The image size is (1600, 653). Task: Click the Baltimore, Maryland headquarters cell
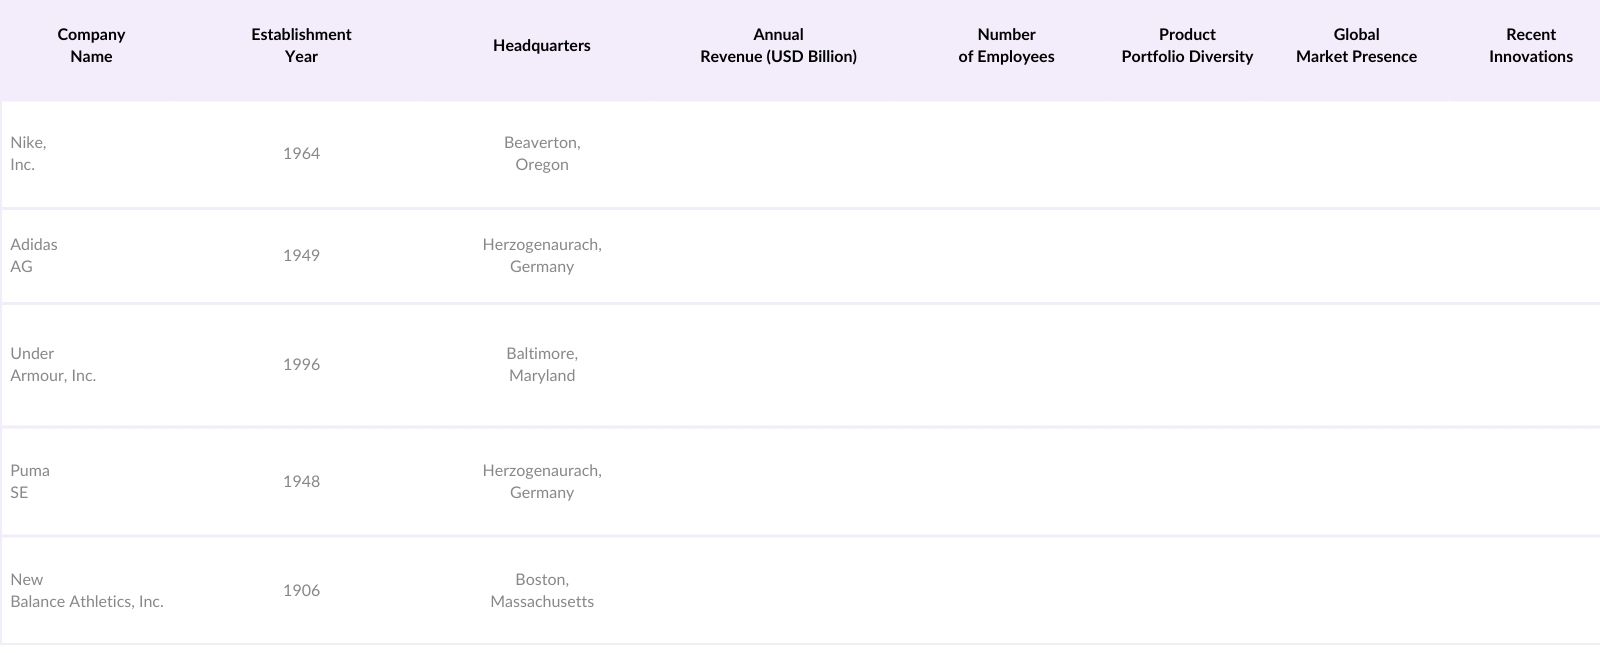(x=542, y=365)
